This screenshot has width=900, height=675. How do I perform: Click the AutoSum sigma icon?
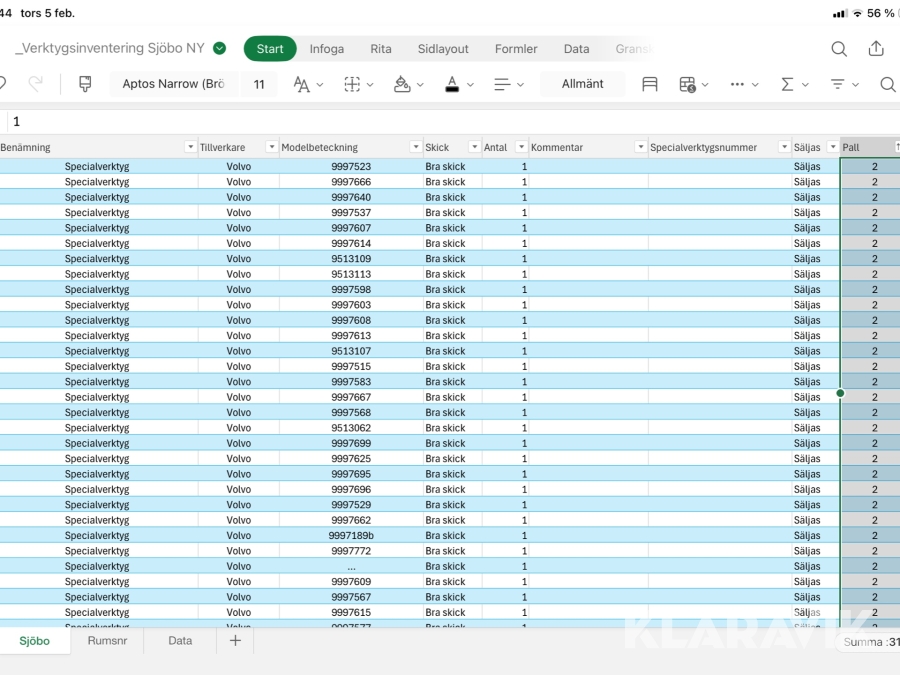[788, 84]
